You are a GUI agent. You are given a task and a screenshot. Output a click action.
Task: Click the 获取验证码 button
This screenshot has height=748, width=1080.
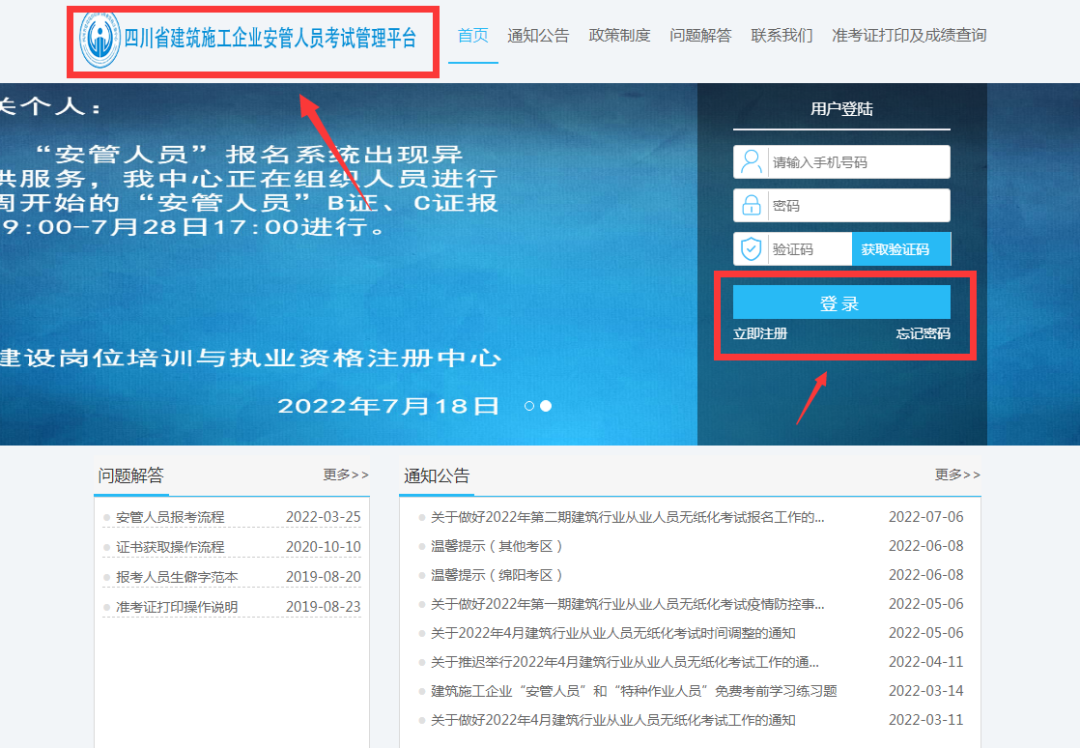tap(895, 249)
